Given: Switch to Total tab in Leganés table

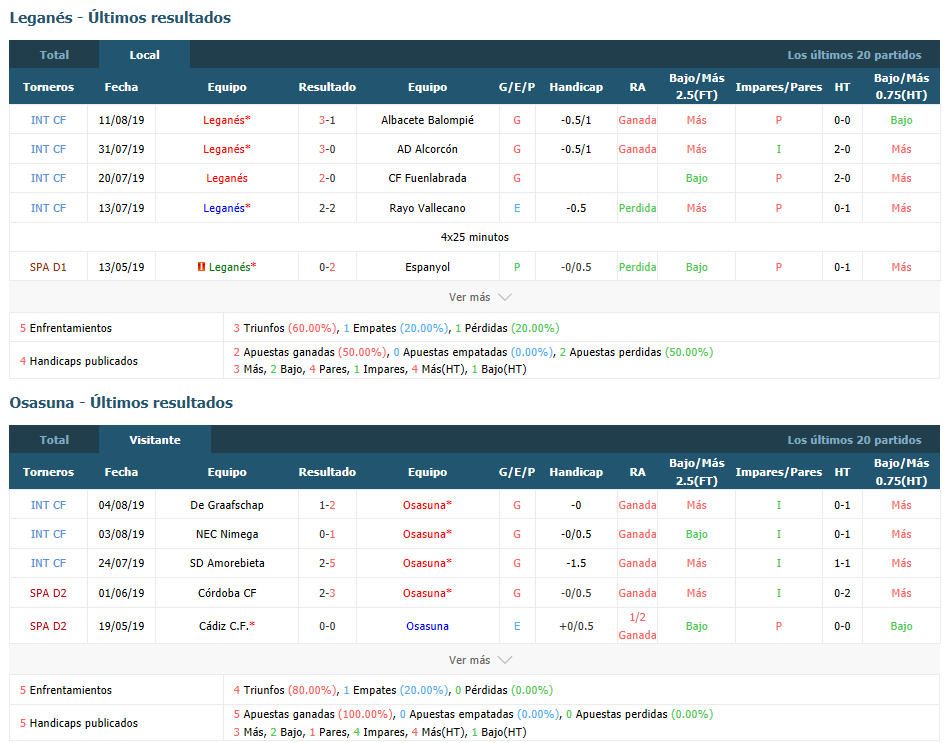Looking at the screenshot, I should click(54, 55).
